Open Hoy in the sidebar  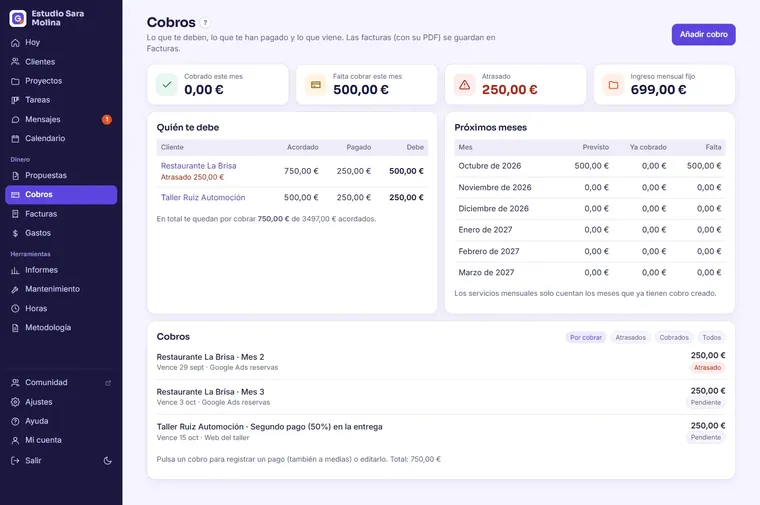(61, 43)
